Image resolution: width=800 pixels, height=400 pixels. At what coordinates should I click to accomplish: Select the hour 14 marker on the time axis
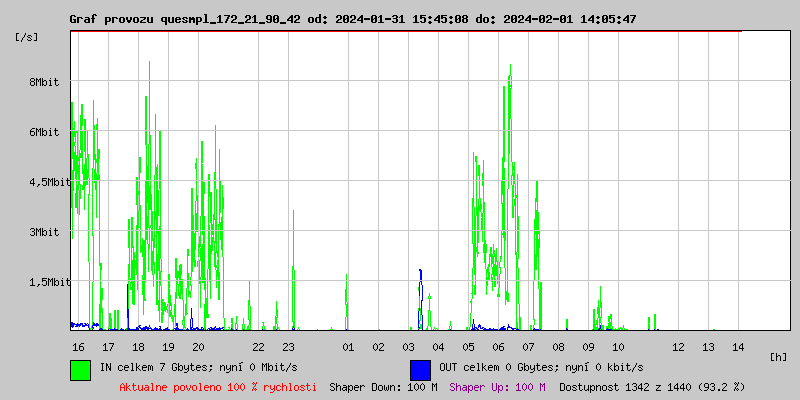point(738,346)
